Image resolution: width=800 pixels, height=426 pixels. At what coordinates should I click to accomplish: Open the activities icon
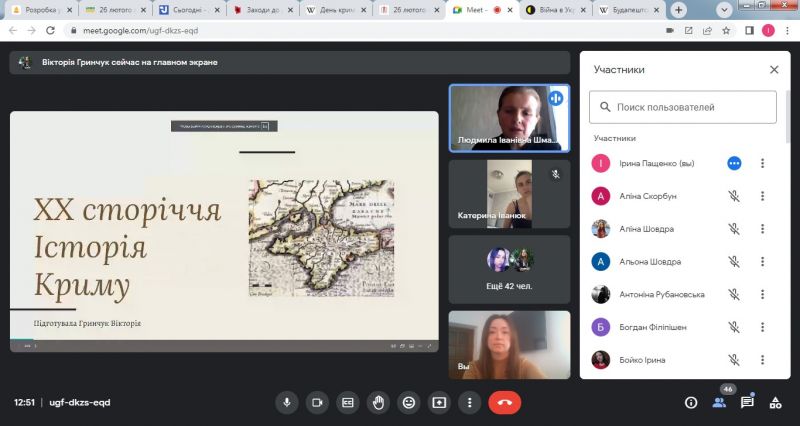776,403
